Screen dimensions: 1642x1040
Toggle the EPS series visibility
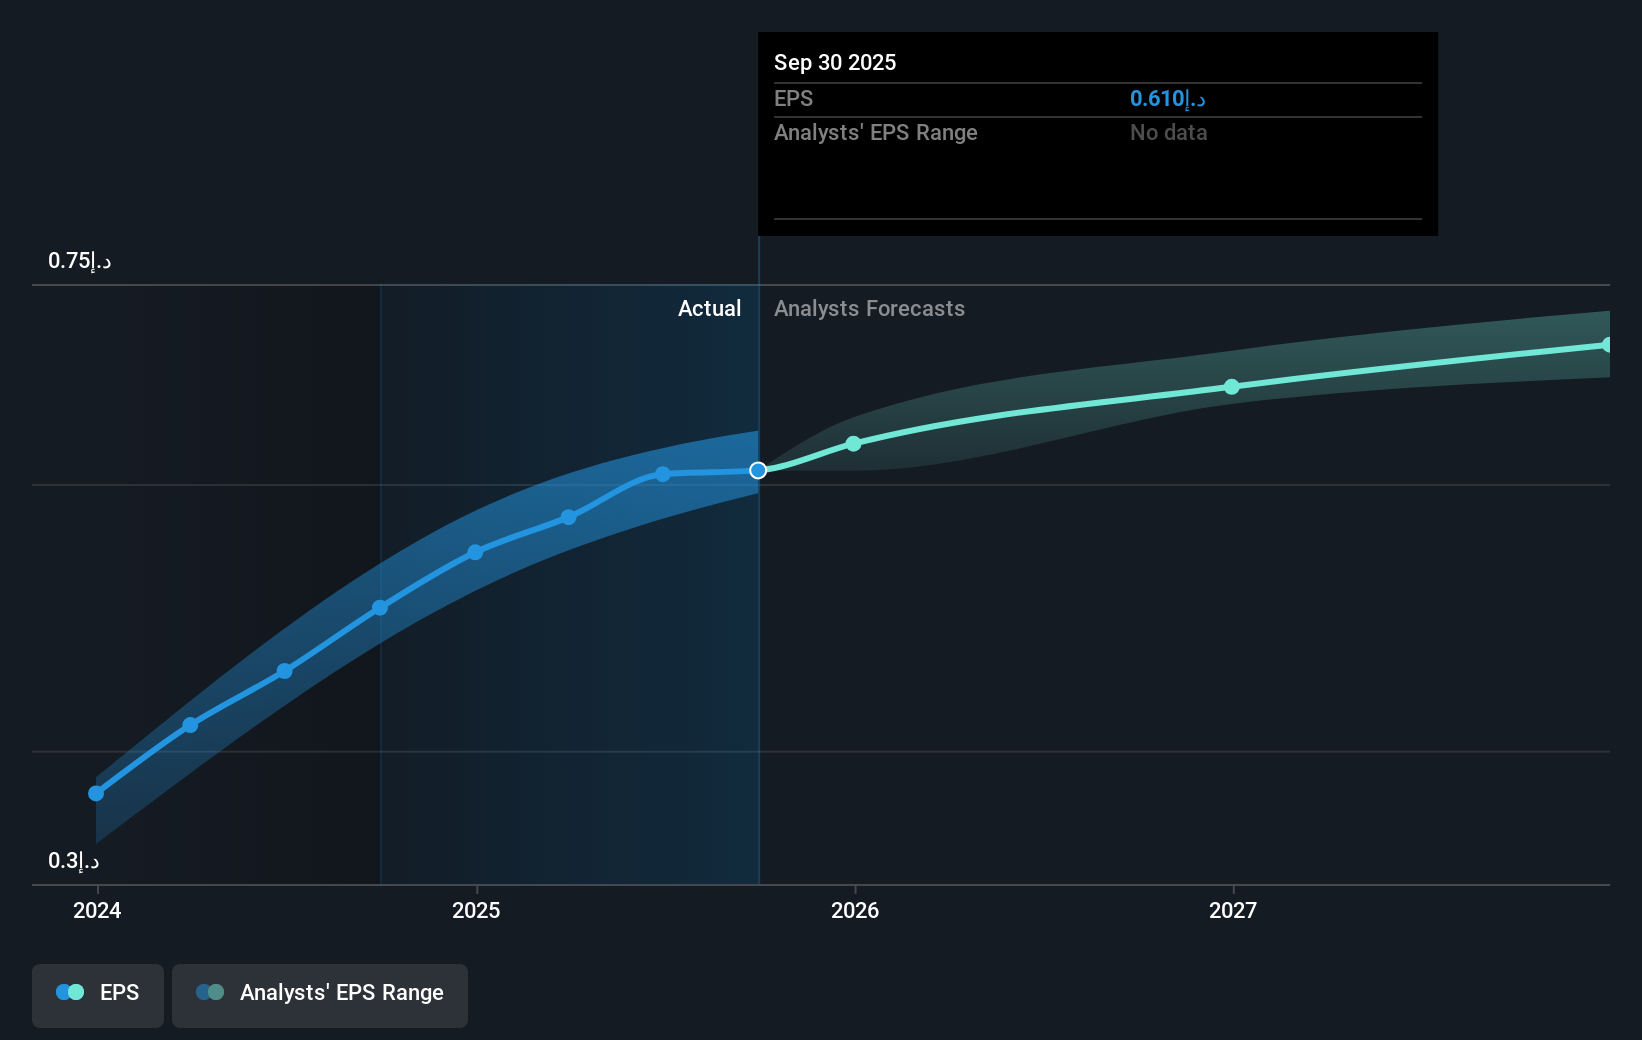97,995
